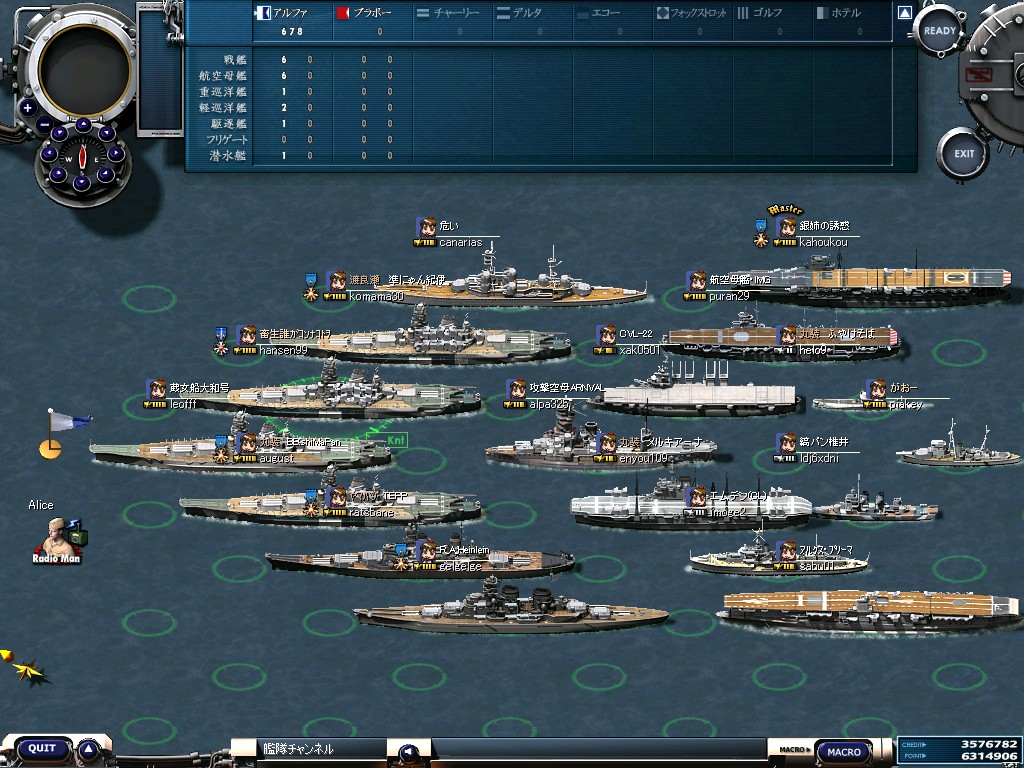
Task: Select sabu01 player avatar
Action: point(787,551)
